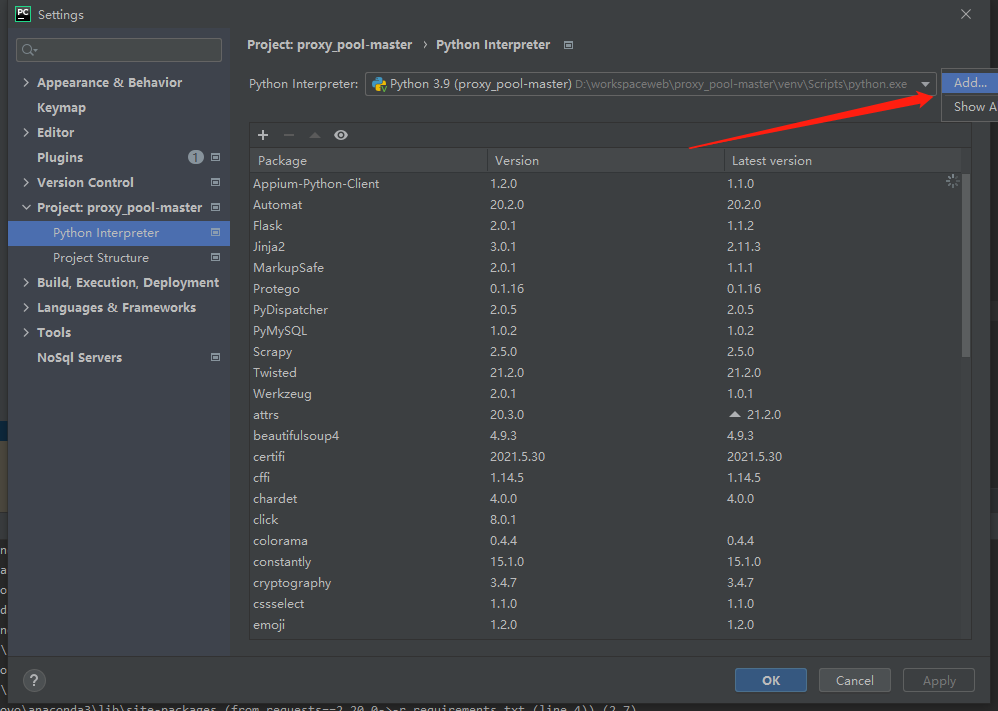Select the colorama package row

(605, 540)
